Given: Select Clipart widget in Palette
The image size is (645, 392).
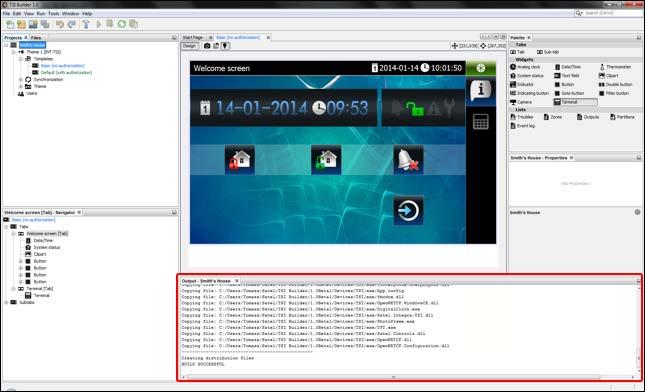Looking at the screenshot, I should click(608, 76).
